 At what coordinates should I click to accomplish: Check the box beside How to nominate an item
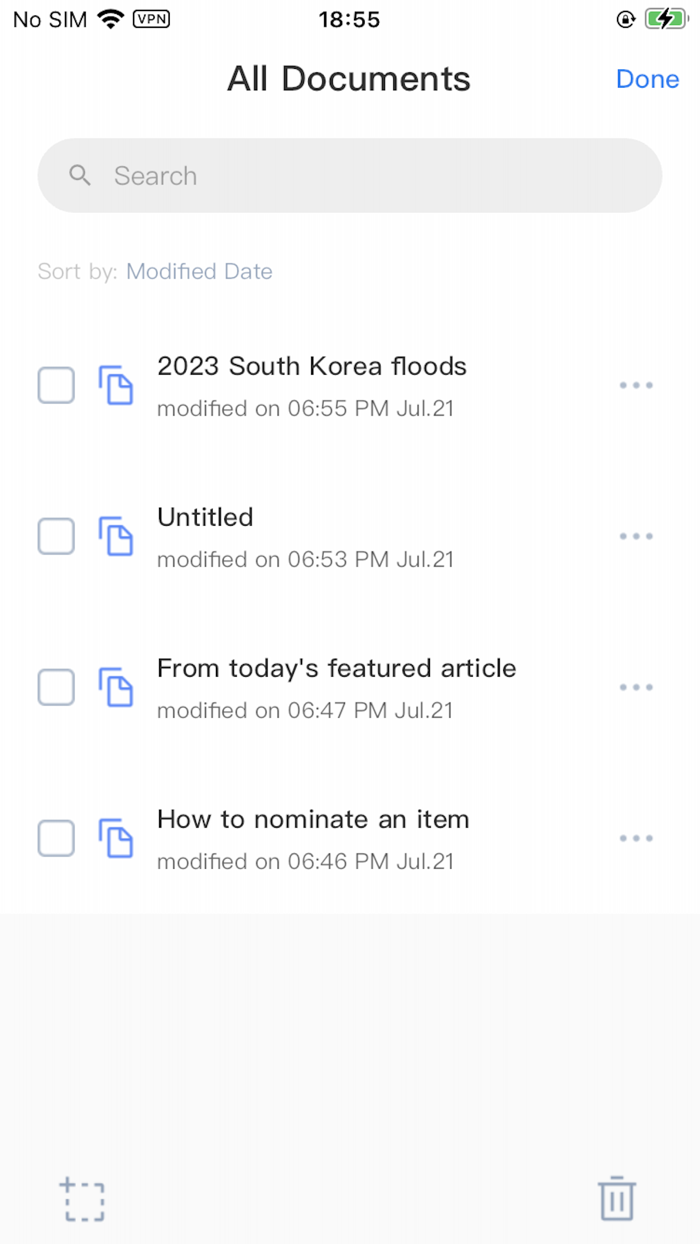point(56,838)
